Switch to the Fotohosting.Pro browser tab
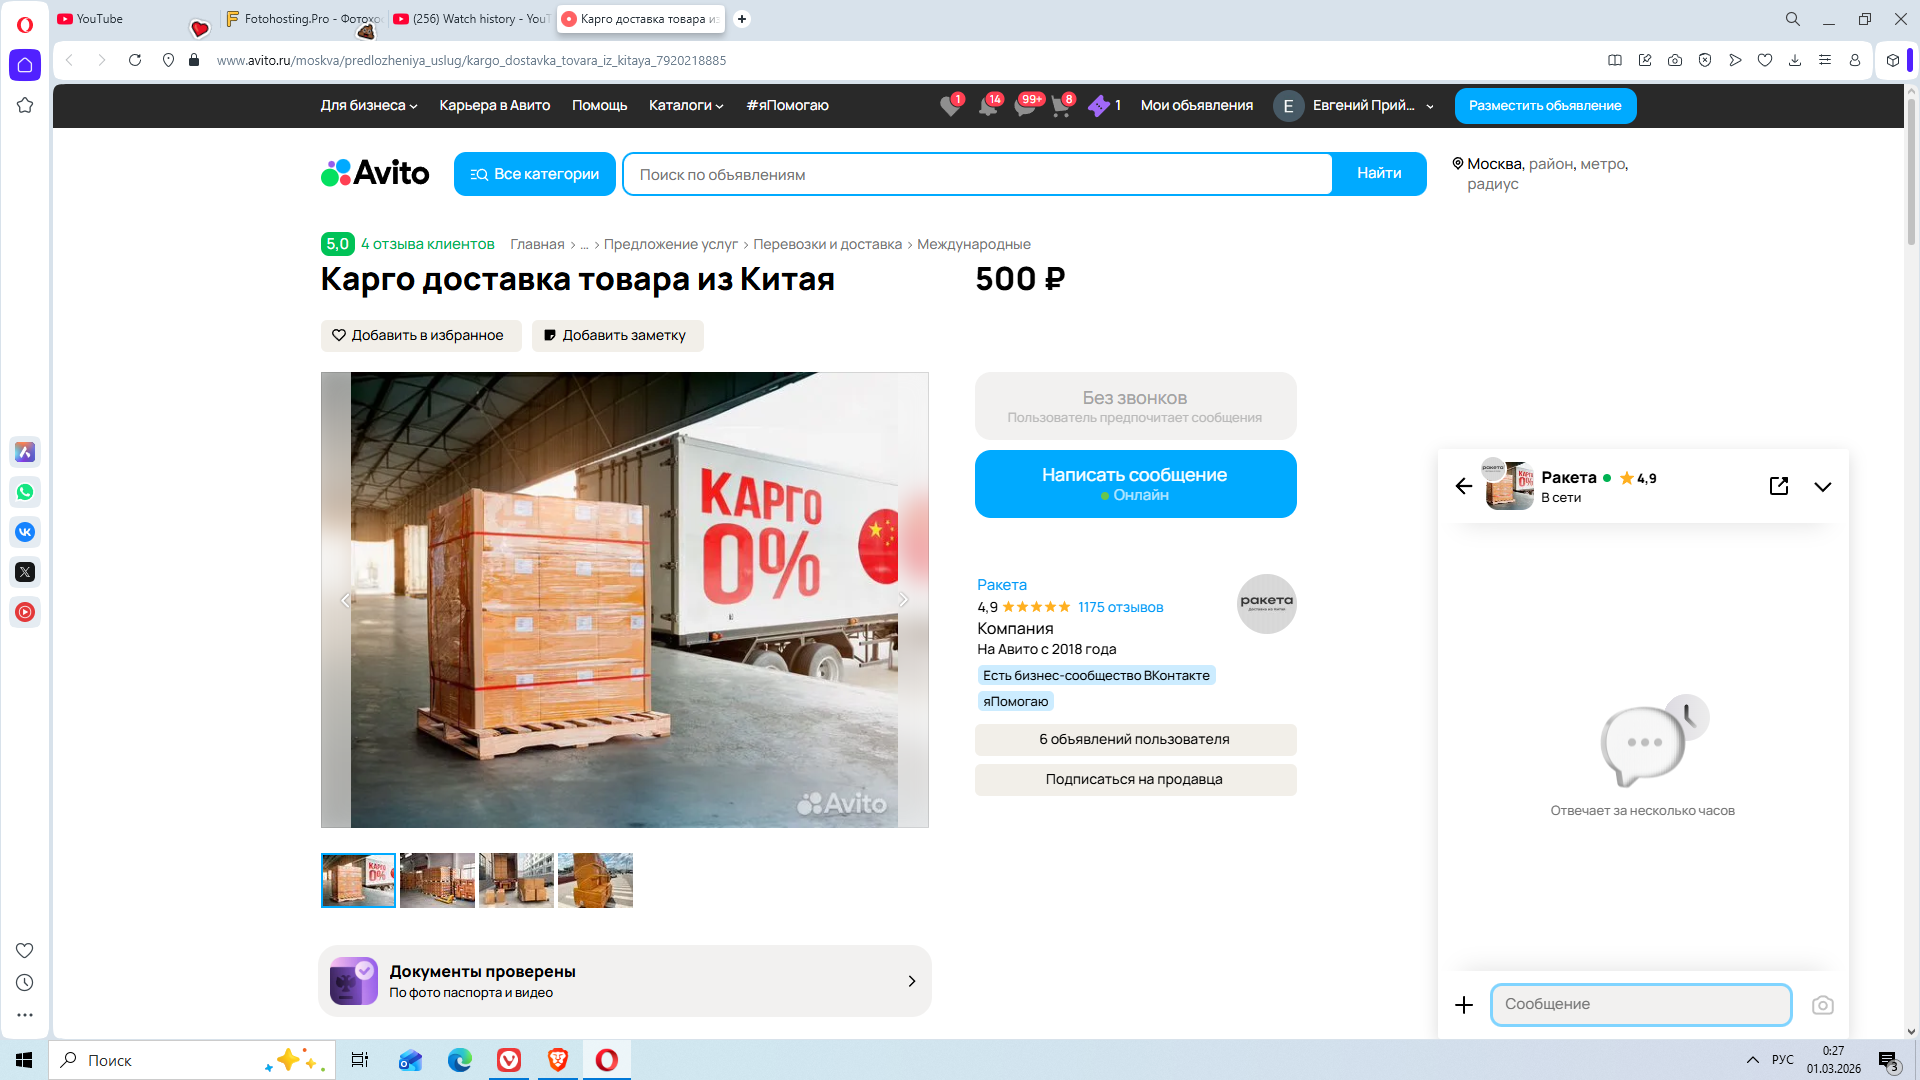 303,19
